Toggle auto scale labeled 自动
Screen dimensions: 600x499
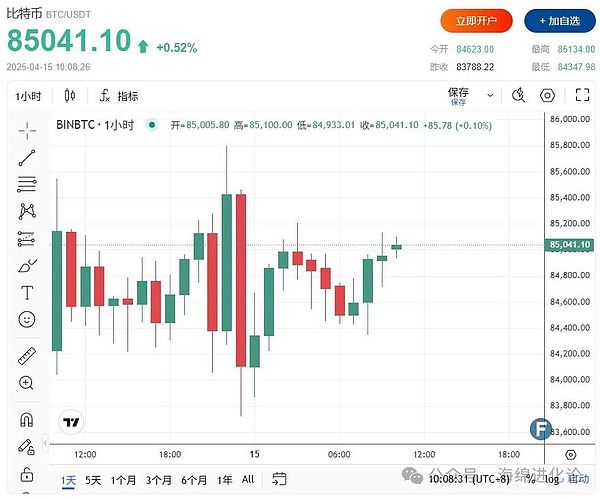(579, 480)
